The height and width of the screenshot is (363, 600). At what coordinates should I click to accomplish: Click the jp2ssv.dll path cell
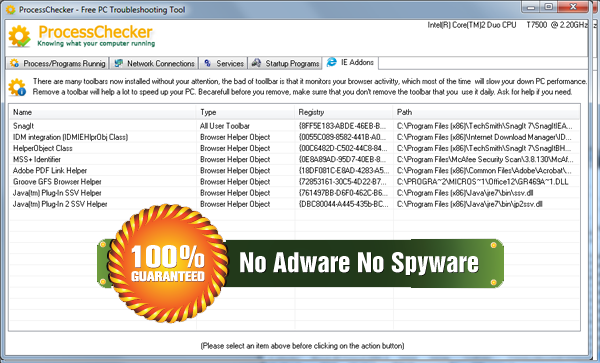(x=470, y=204)
